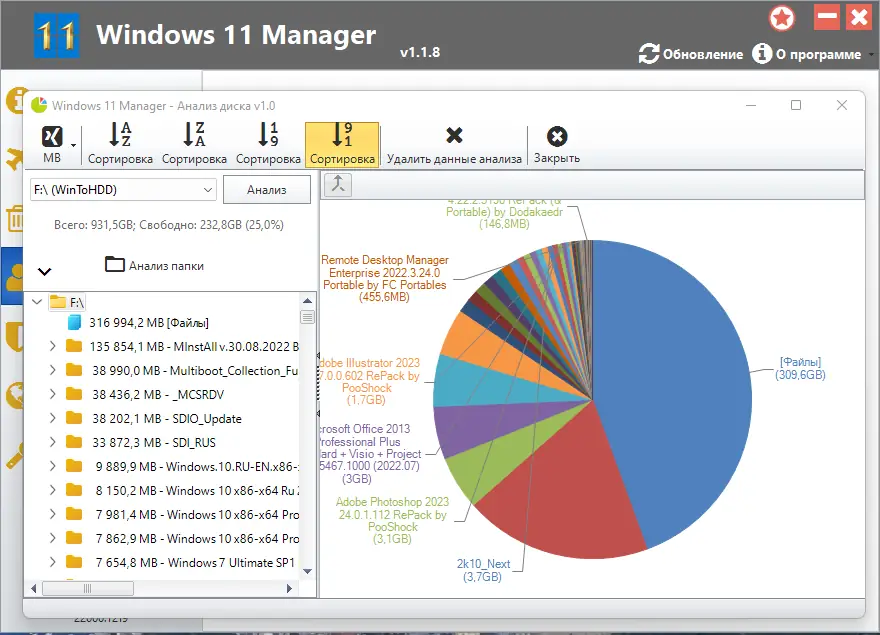Sort entries alphabetically A to Z

click(x=120, y=144)
